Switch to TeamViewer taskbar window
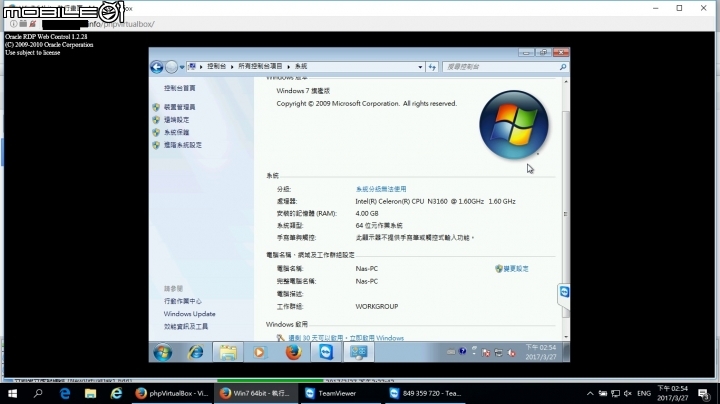Screen dimensions: 720x404 (340, 393)
